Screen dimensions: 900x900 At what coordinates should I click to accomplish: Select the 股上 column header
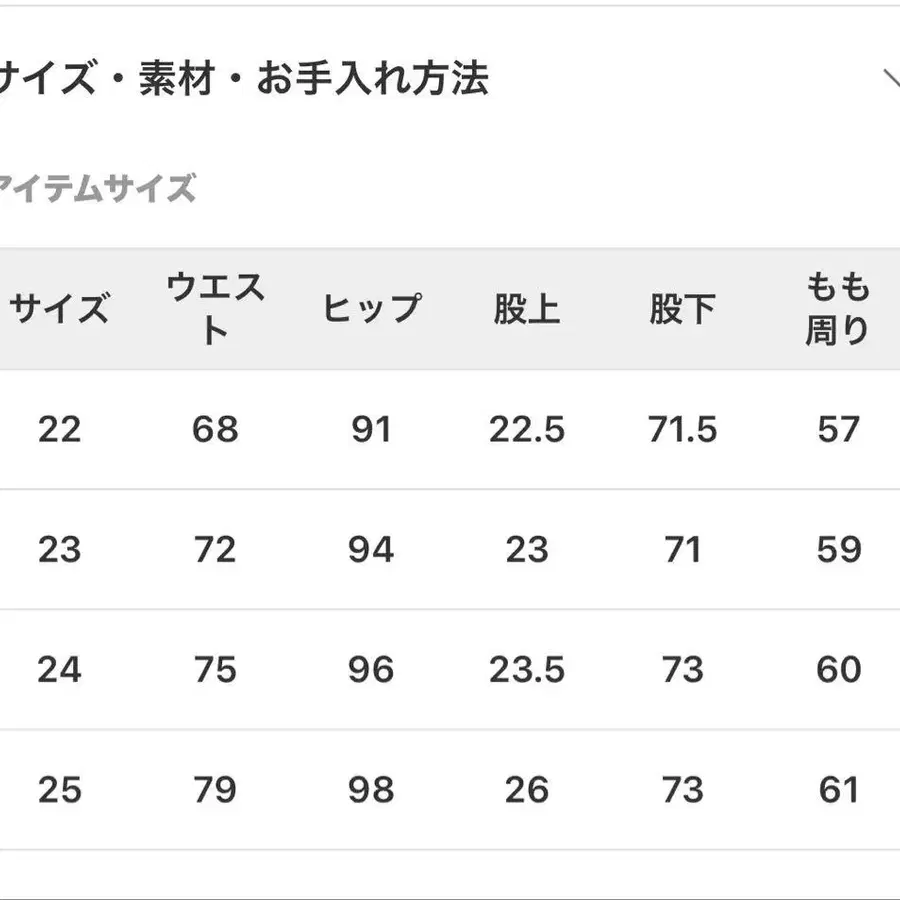pos(526,308)
